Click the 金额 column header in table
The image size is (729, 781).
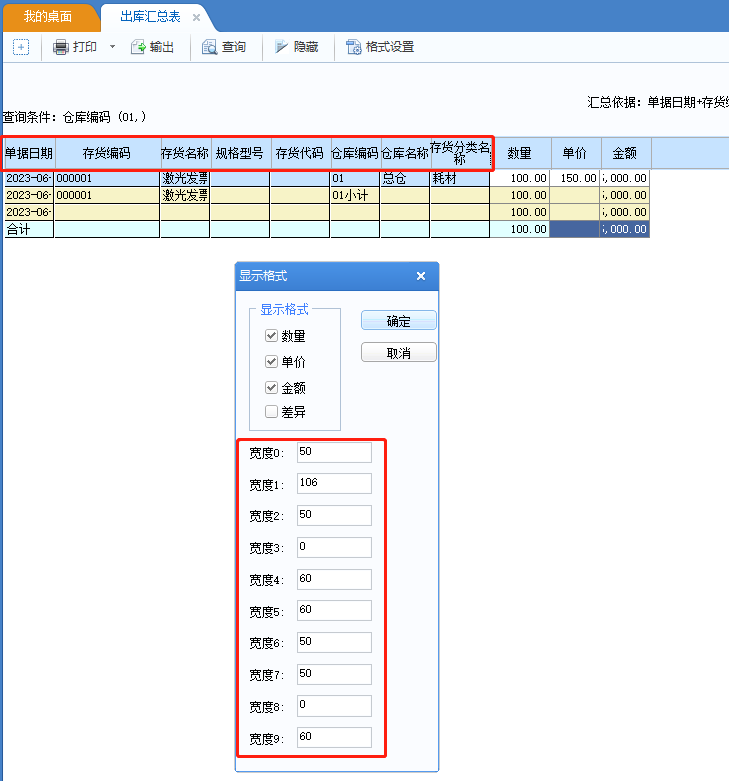pyautogui.click(x=625, y=153)
